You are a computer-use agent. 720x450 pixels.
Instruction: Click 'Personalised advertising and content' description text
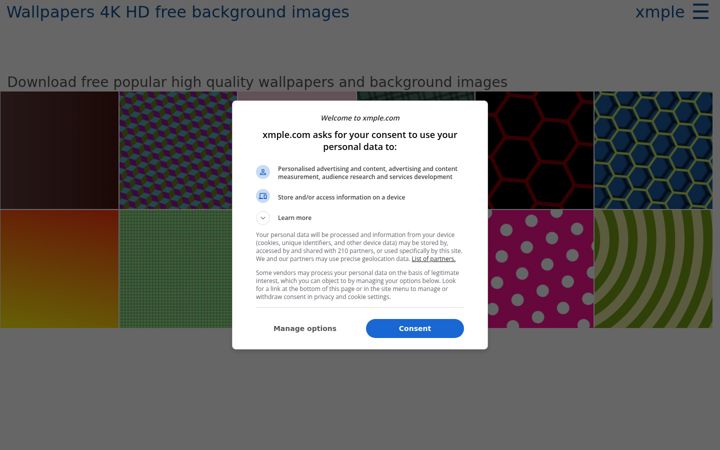[x=367, y=173]
